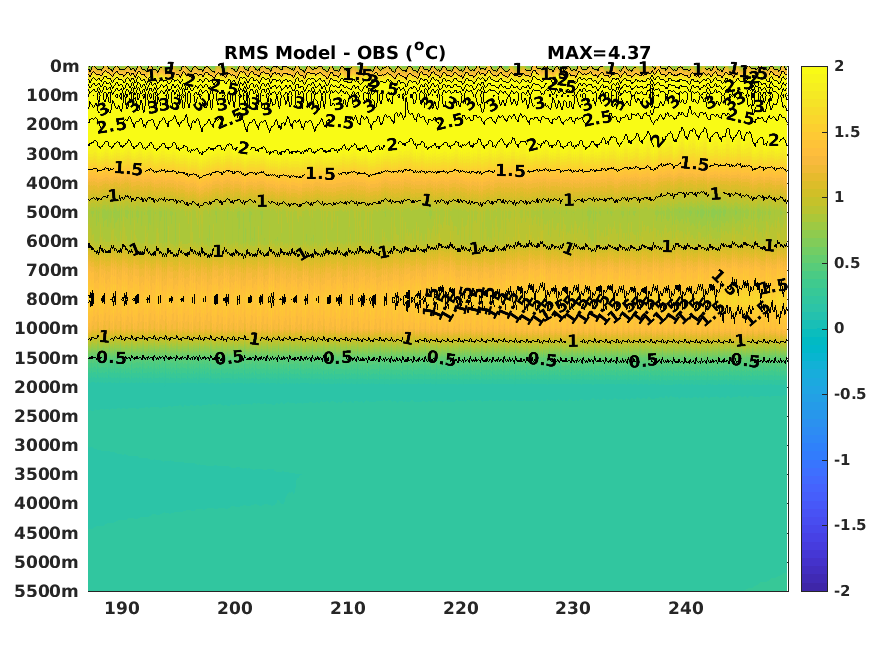
Task: Select the '800m' depth axis label
Action: tap(52, 299)
